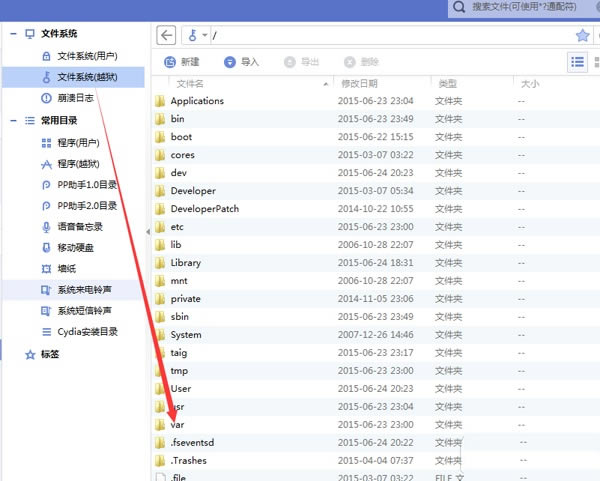Collapse the 常用目录 section
The height and width of the screenshot is (481, 600).
[x=13, y=121]
